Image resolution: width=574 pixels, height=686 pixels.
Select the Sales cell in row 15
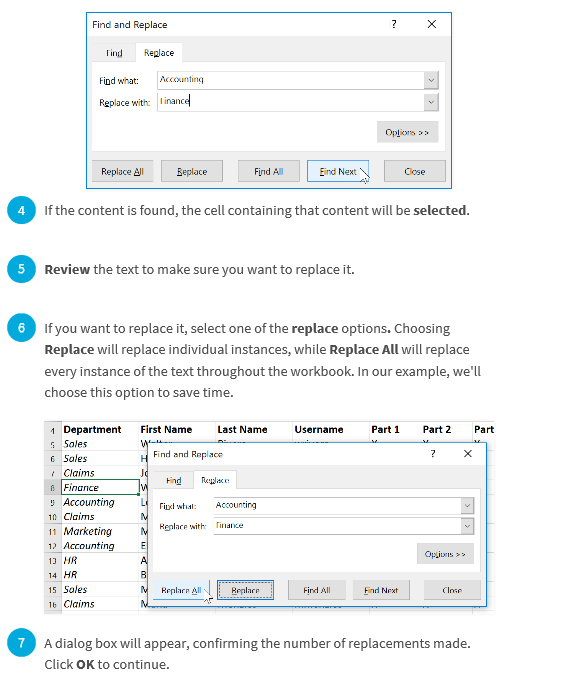(100, 589)
